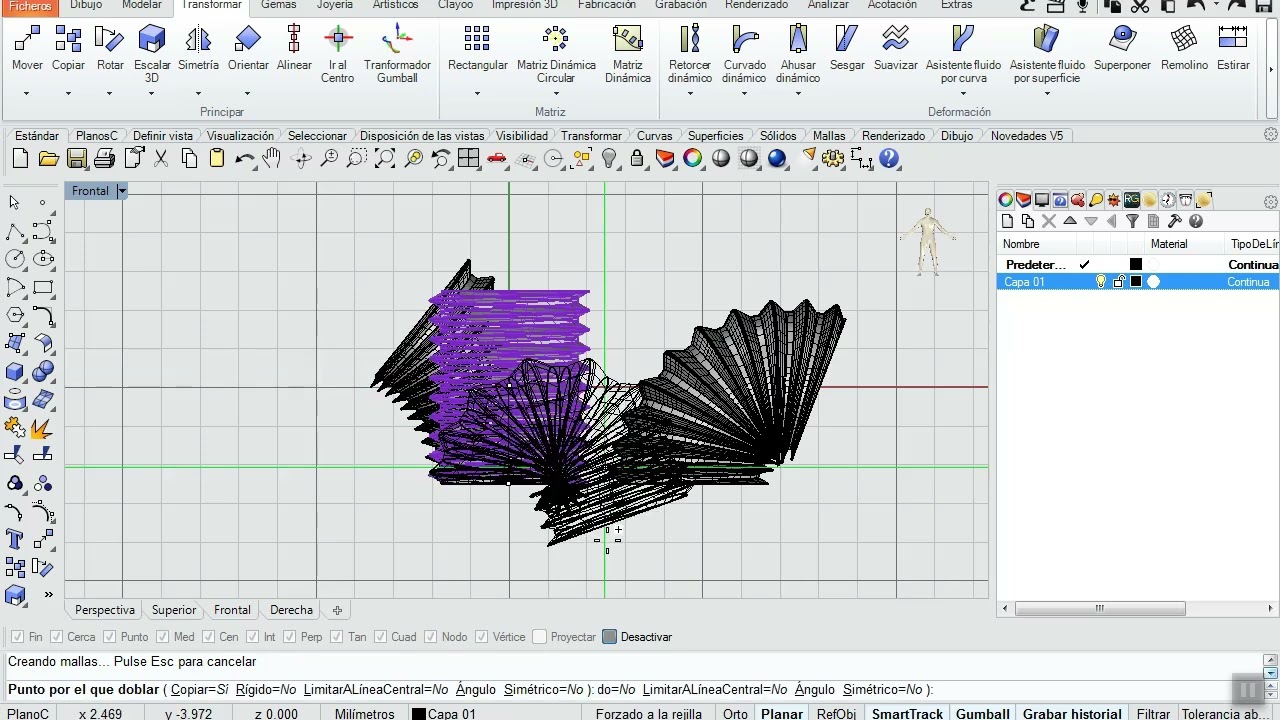Click the delete layer X icon
The height and width of the screenshot is (720, 1280).
(x=1049, y=221)
